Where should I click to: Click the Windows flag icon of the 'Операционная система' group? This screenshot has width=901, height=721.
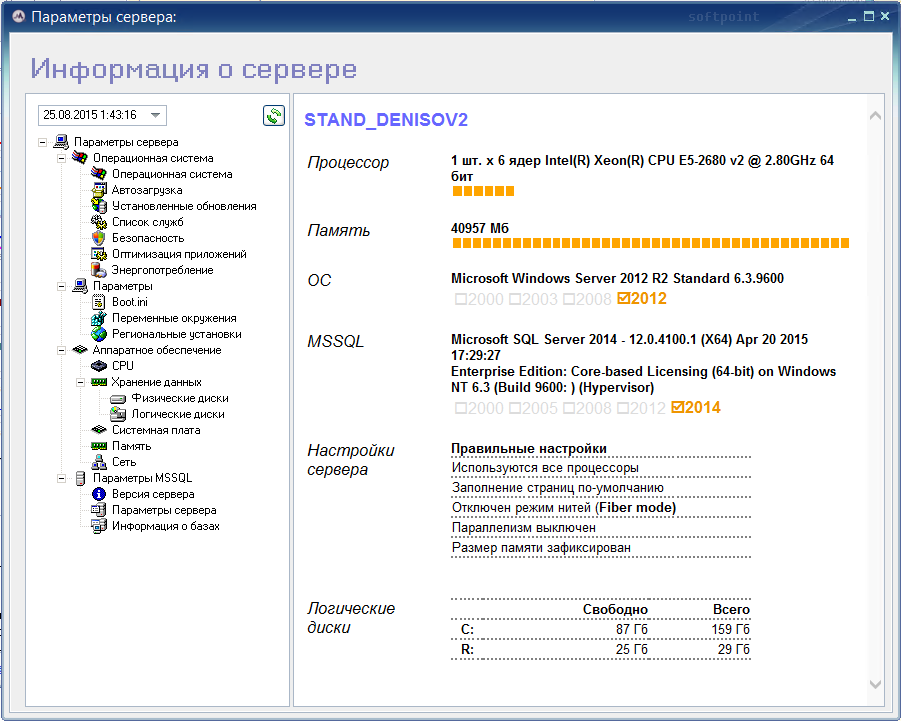pyautogui.click(x=80, y=157)
